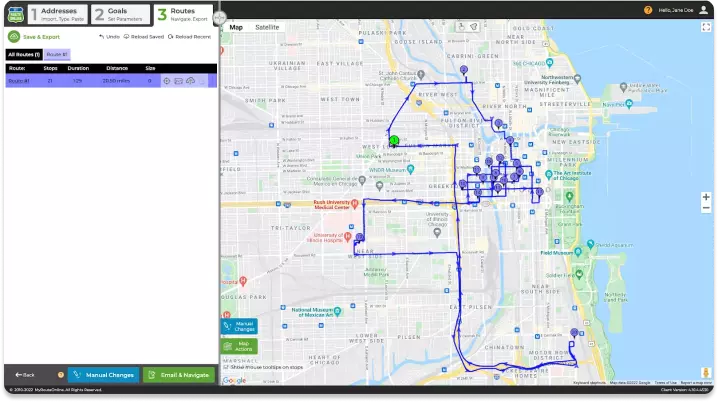This screenshot has height=402, width=718.
Task: Click the Rush University Medical Center pin
Action: 354,203
